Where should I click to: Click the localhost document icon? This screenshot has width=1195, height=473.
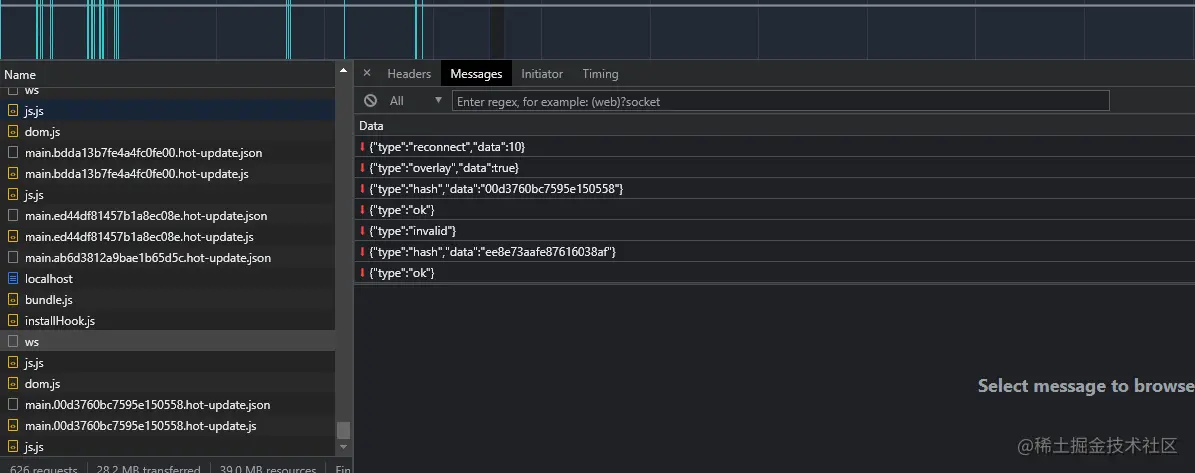click(13, 279)
